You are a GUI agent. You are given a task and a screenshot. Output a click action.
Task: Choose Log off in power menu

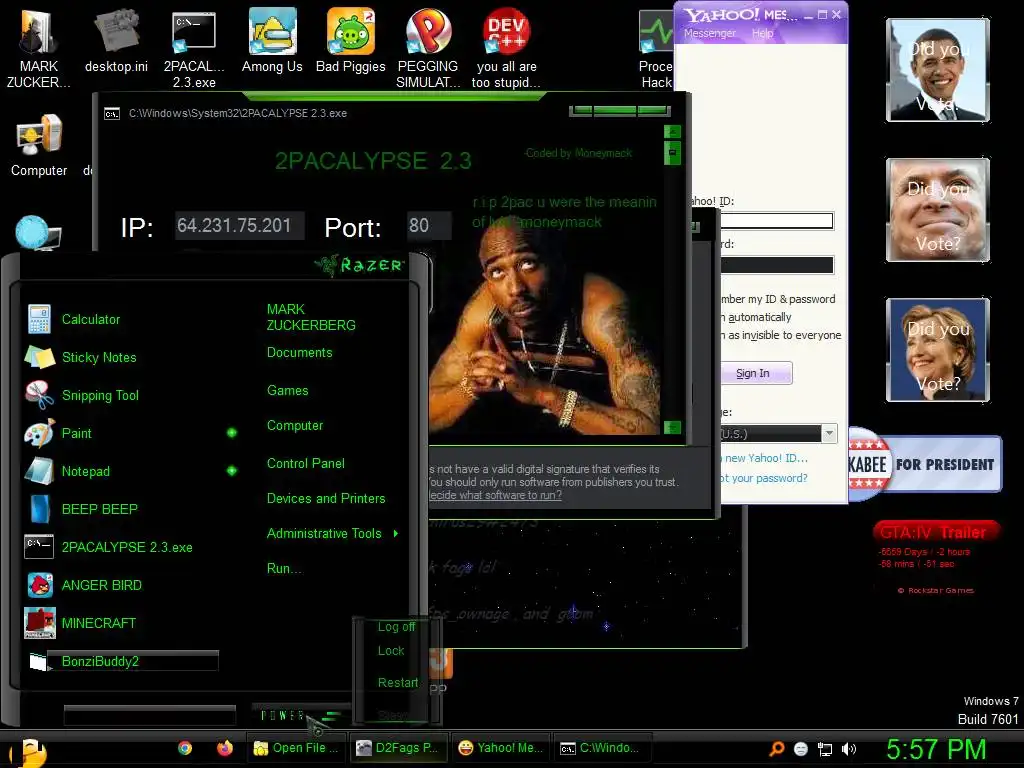pyautogui.click(x=396, y=627)
